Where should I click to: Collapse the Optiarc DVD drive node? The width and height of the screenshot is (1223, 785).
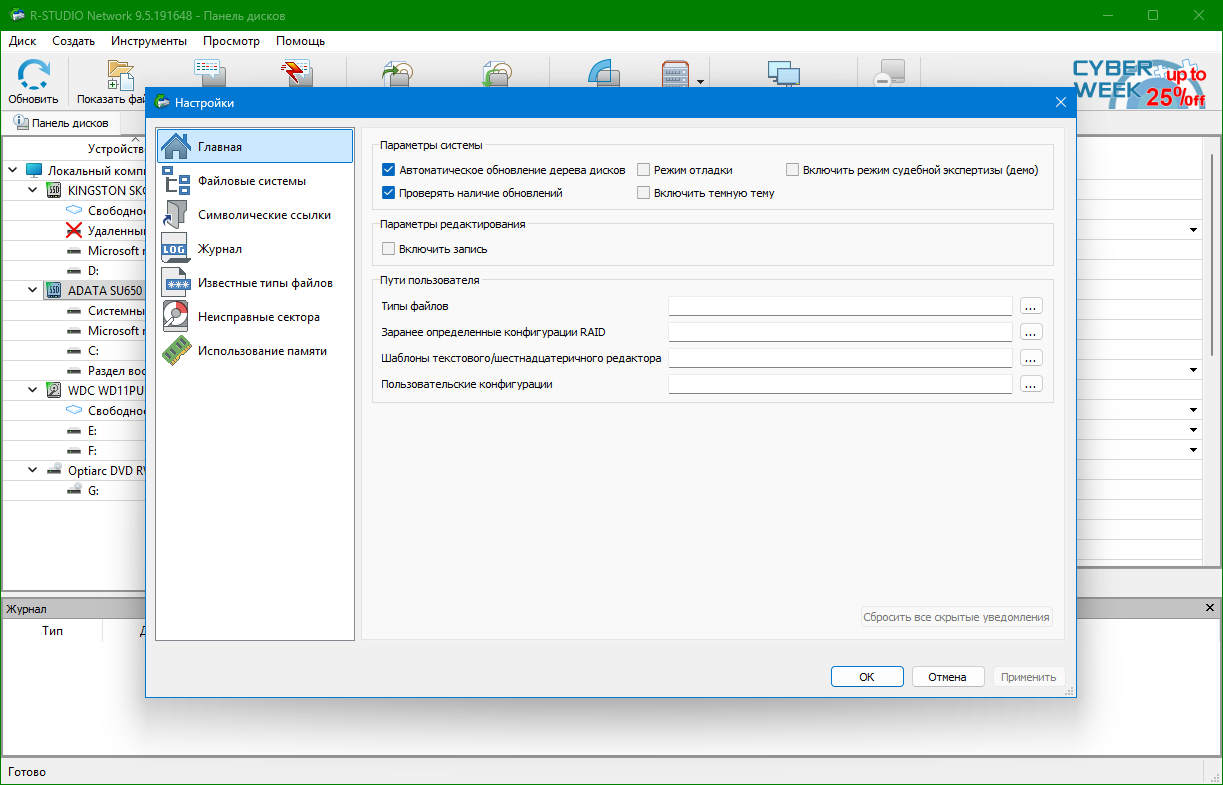coord(33,470)
